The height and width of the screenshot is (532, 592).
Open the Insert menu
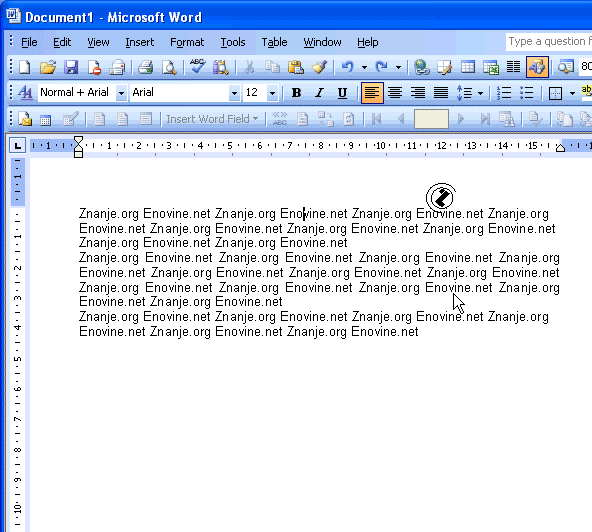pos(139,42)
